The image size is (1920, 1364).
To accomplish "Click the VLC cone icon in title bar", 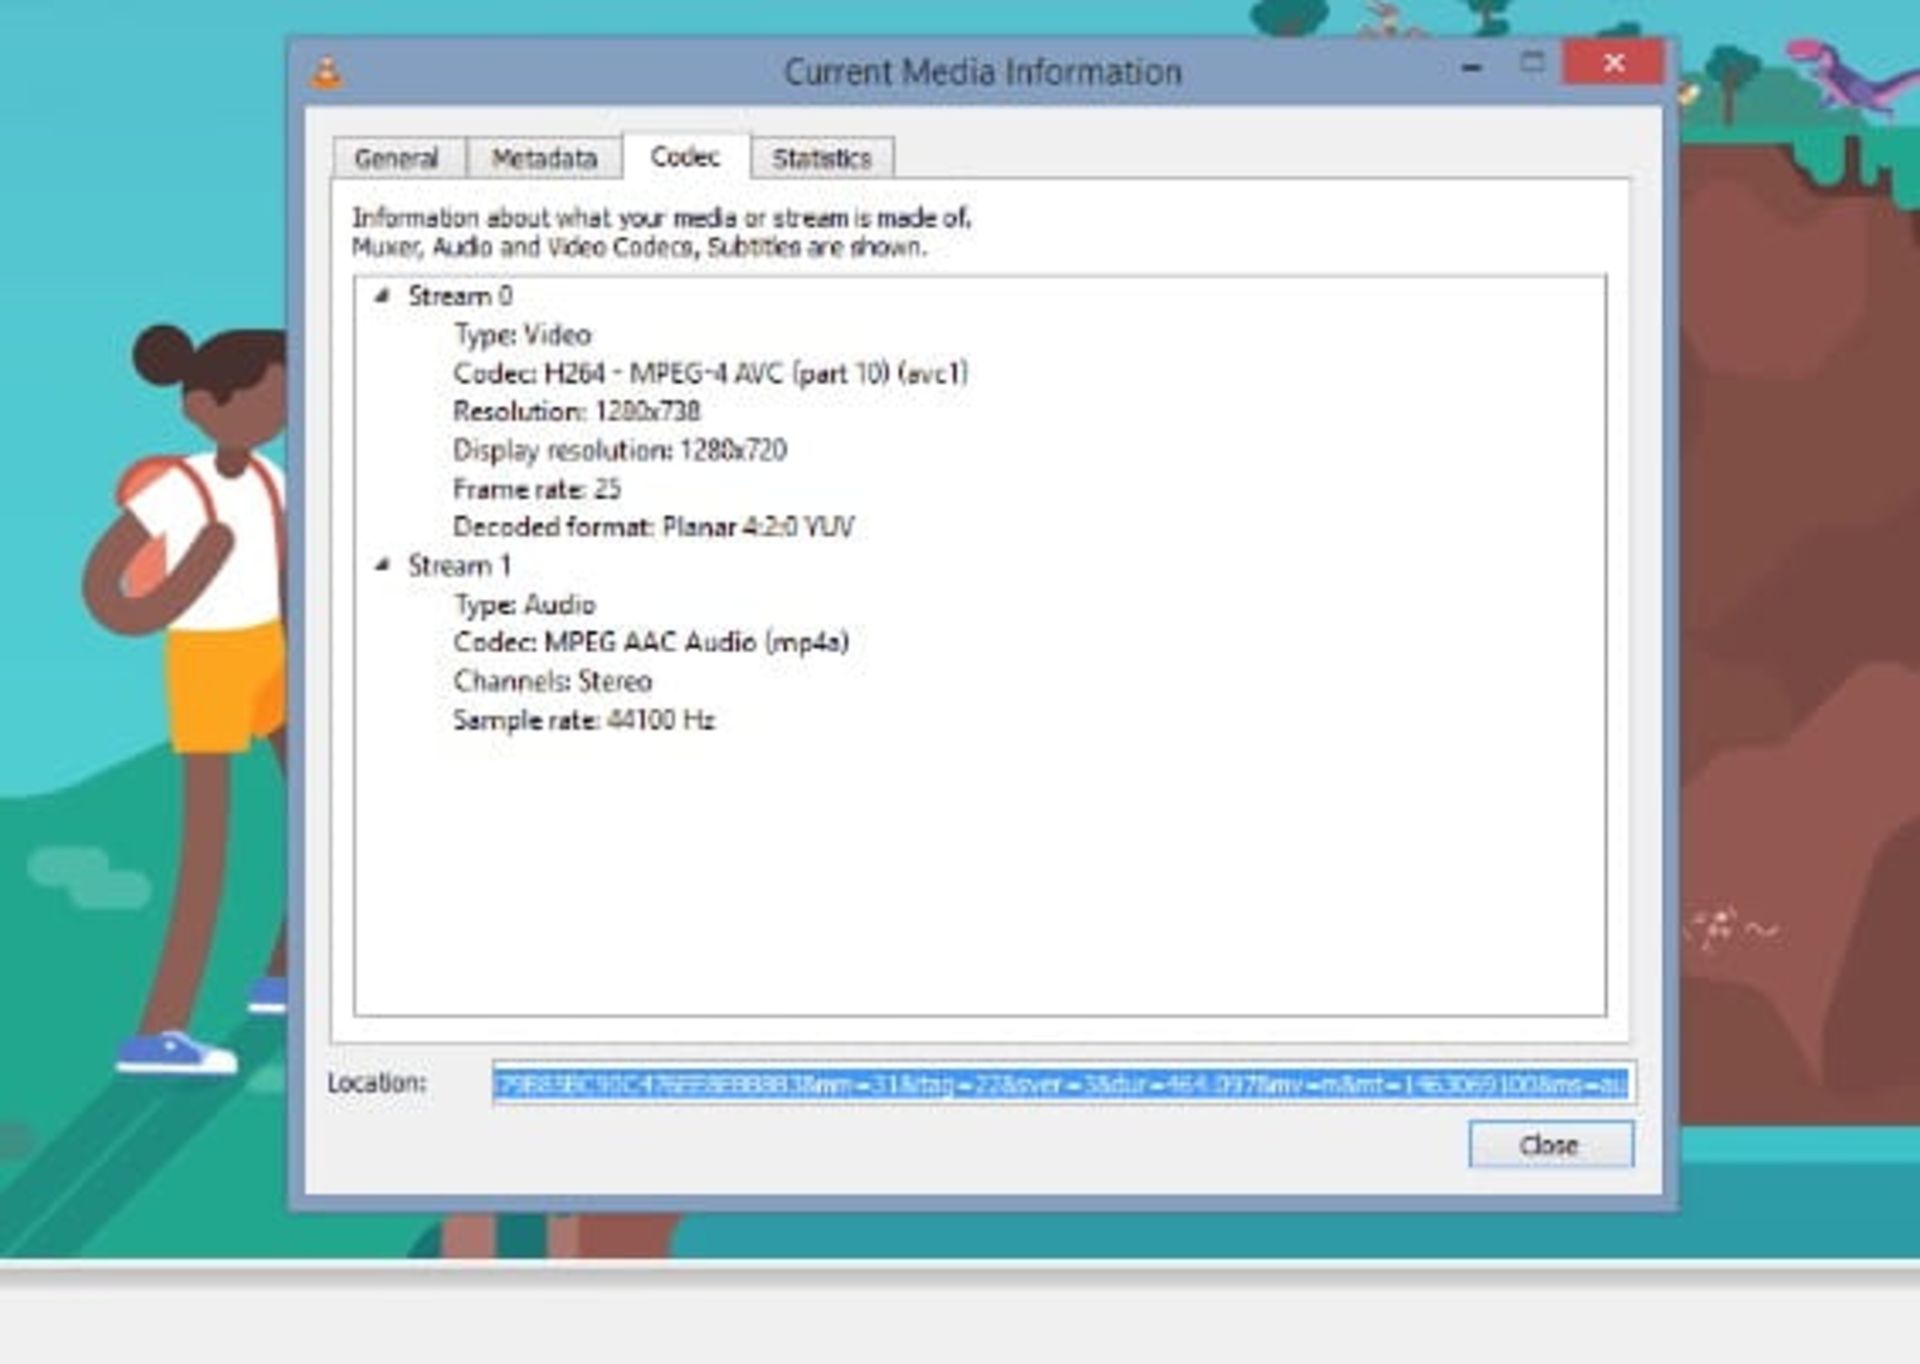I will tap(327, 72).
